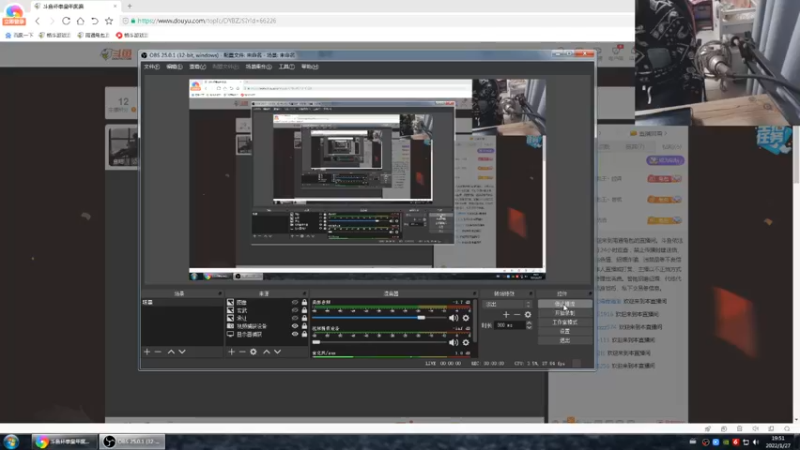The image size is (800, 450).
Task: Mute the desktop audio track
Action: coord(453,318)
